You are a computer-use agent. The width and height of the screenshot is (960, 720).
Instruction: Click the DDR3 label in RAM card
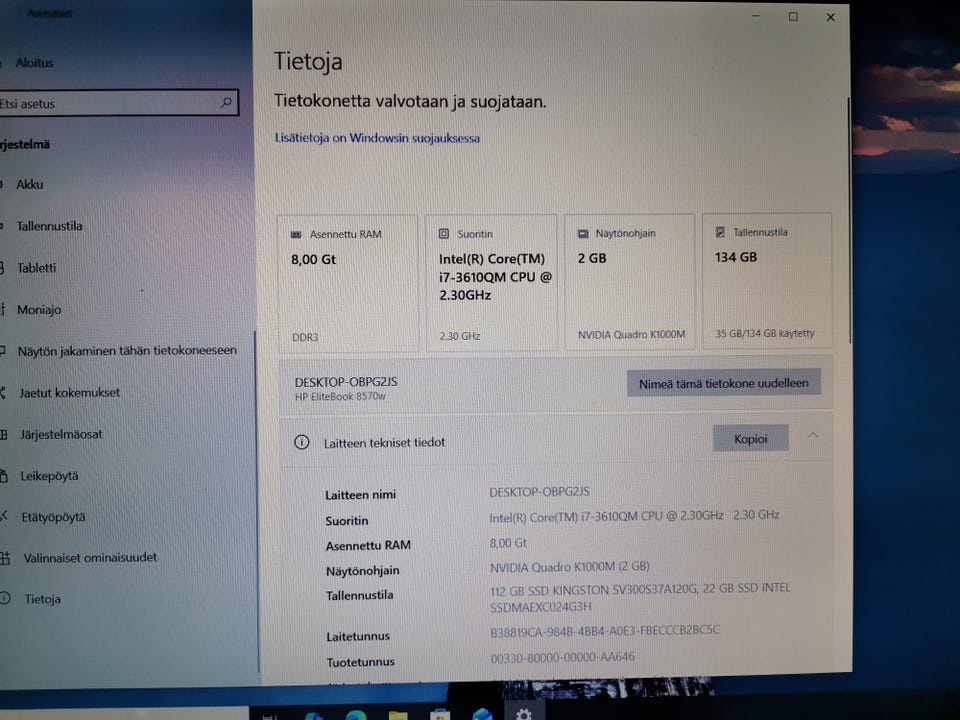pos(305,337)
